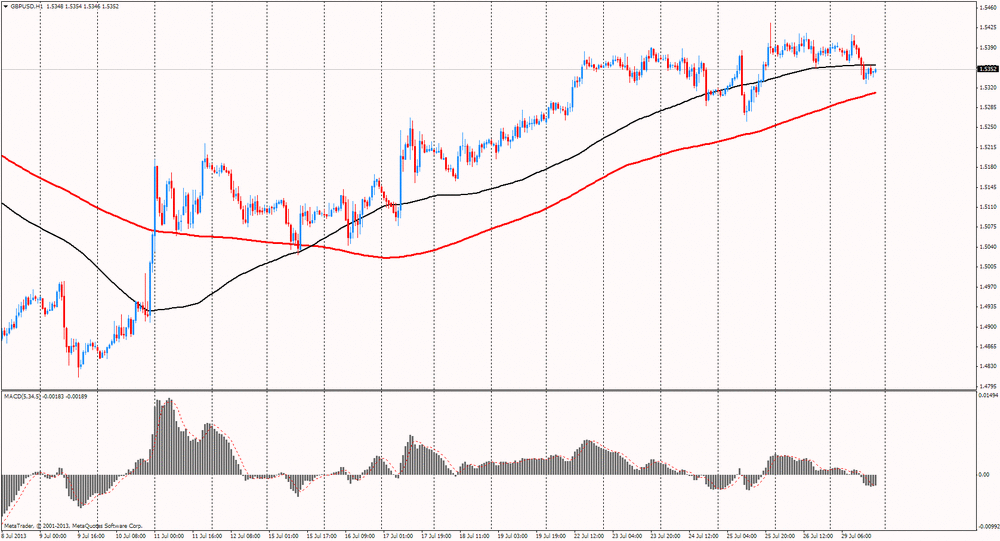Click the 1.5110 price scale label
Screen dimensions: 1000x541
(987, 207)
